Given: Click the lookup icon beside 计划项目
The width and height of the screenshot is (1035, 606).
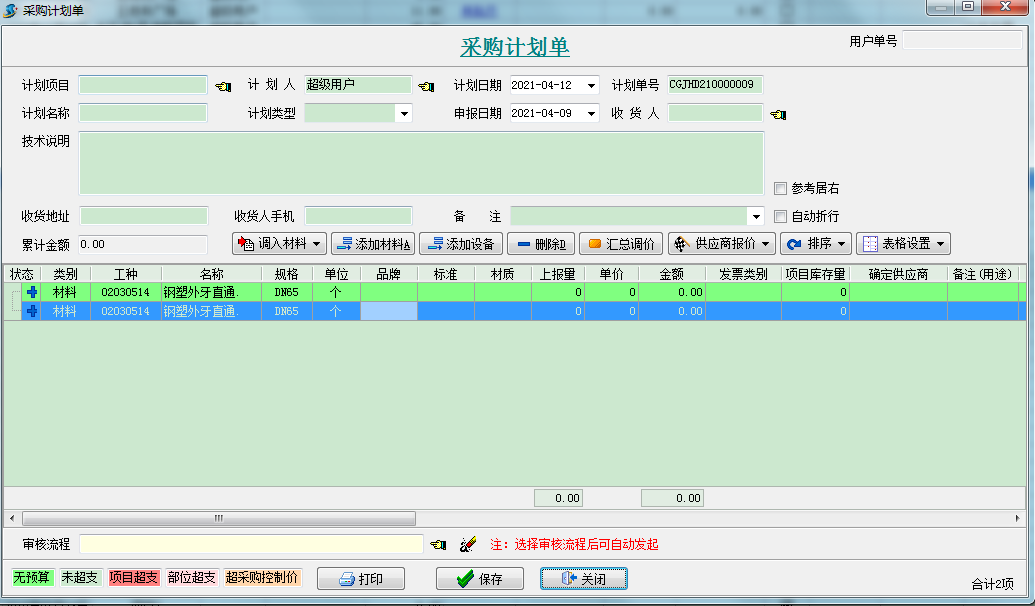Looking at the screenshot, I should pyautogui.click(x=222, y=85).
